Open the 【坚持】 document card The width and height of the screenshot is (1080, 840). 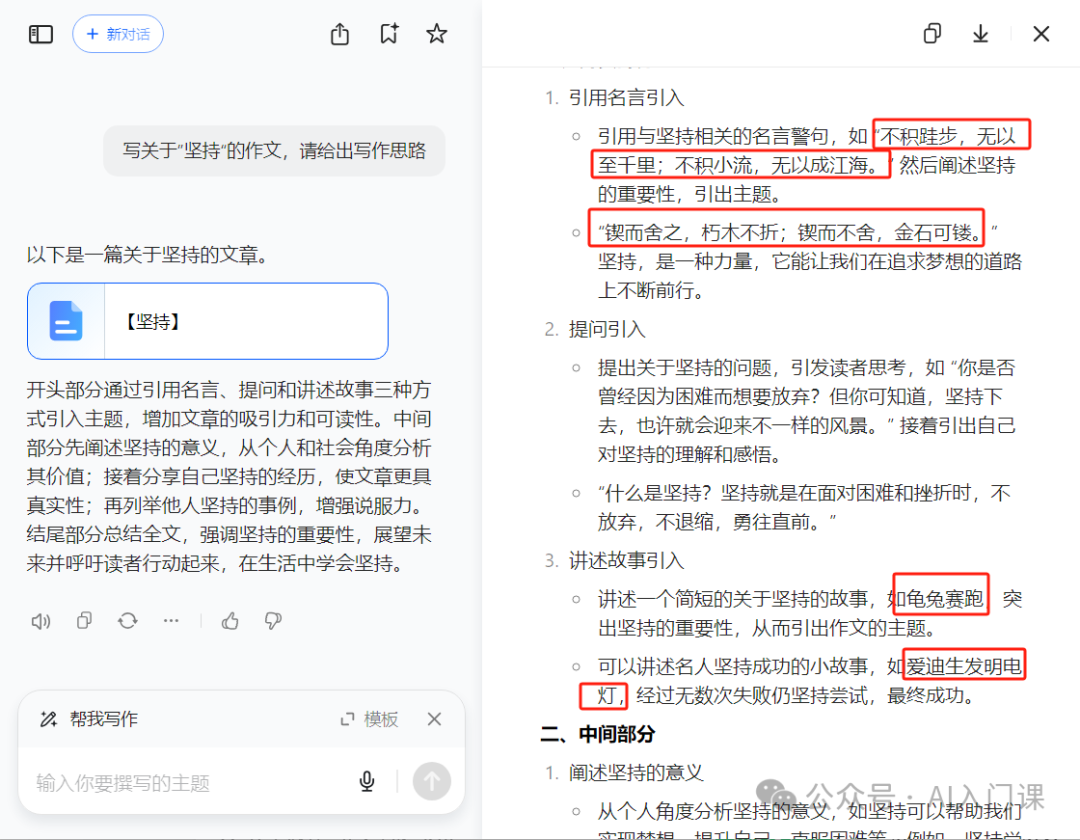pyautogui.click(x=208, y=321)
